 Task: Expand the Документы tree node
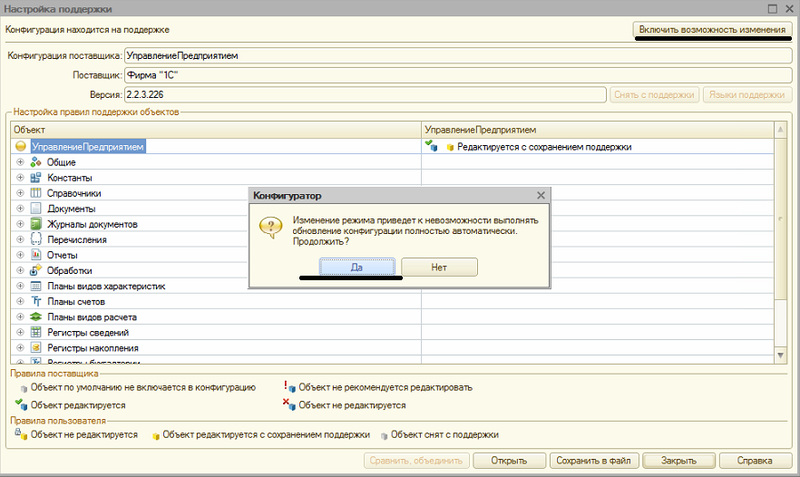20,209
